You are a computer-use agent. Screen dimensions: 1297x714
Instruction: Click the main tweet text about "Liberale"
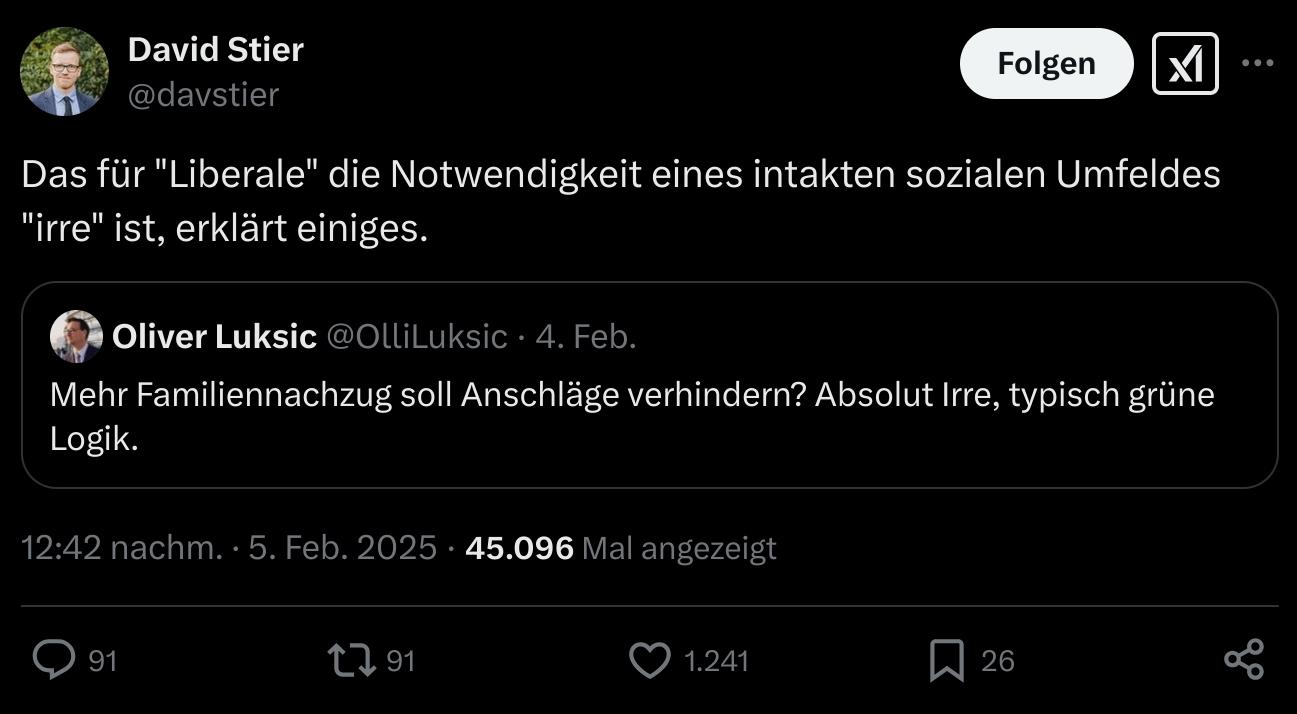coord(620,202)
